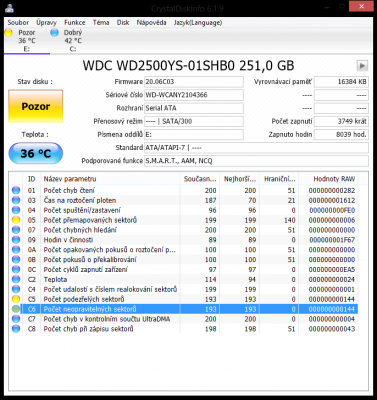Open the Úpravy menu

pos(46,23)
